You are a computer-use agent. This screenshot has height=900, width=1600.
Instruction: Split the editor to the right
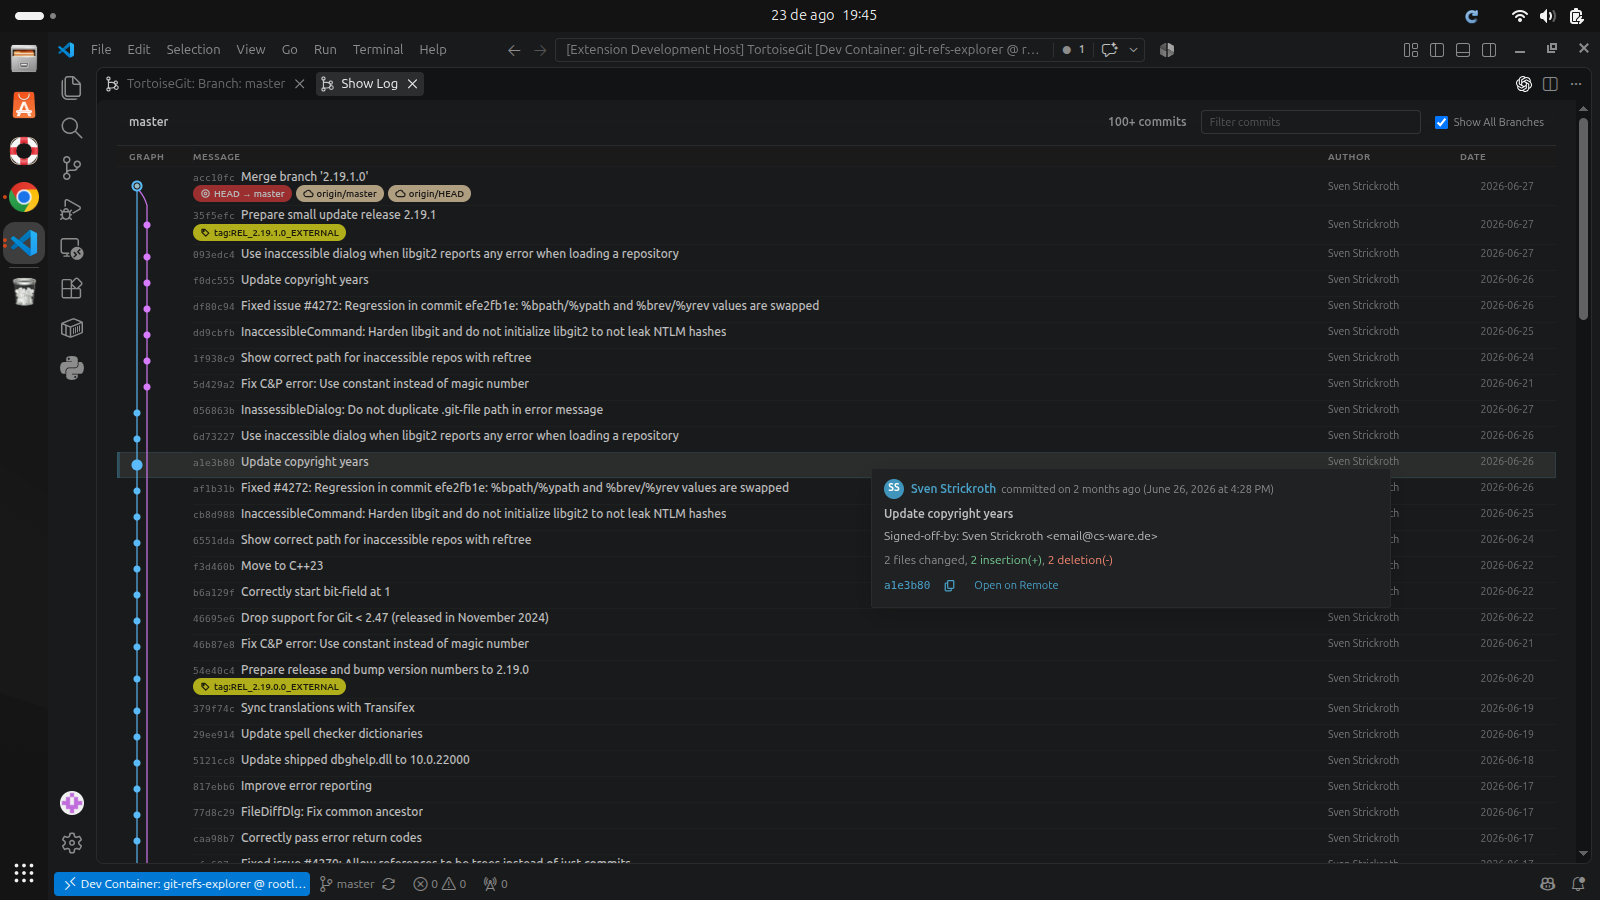pos(1550,84)
